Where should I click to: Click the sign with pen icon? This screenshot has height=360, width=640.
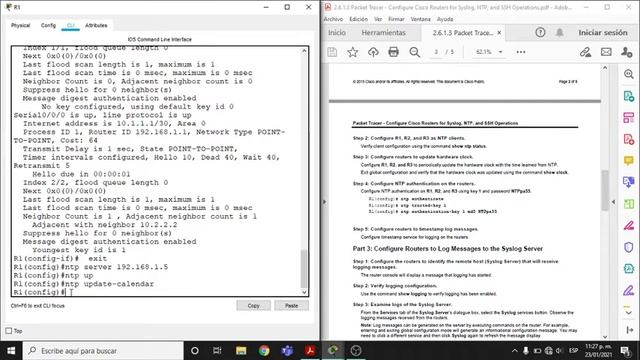[x=585, y=52]
